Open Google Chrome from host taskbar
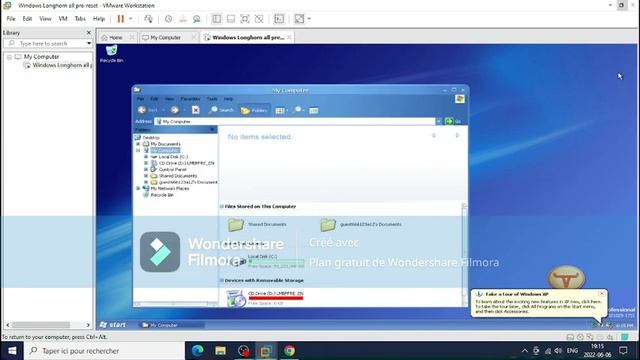Image resolution: width=640 pixels, height=360 pixels. coord(289,351)
